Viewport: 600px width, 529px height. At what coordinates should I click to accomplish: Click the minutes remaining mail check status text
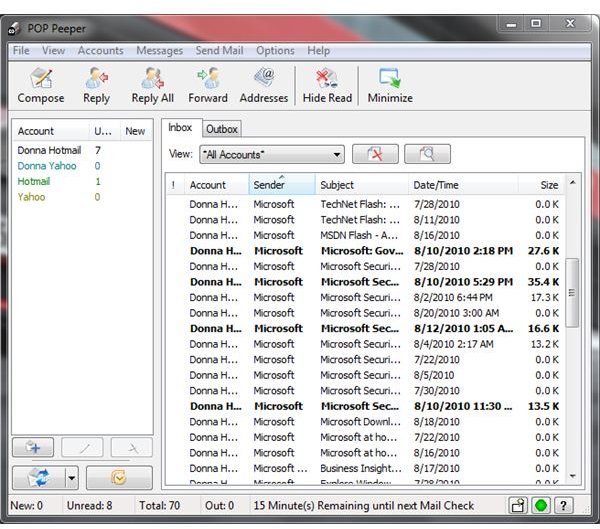click(364, 506)
